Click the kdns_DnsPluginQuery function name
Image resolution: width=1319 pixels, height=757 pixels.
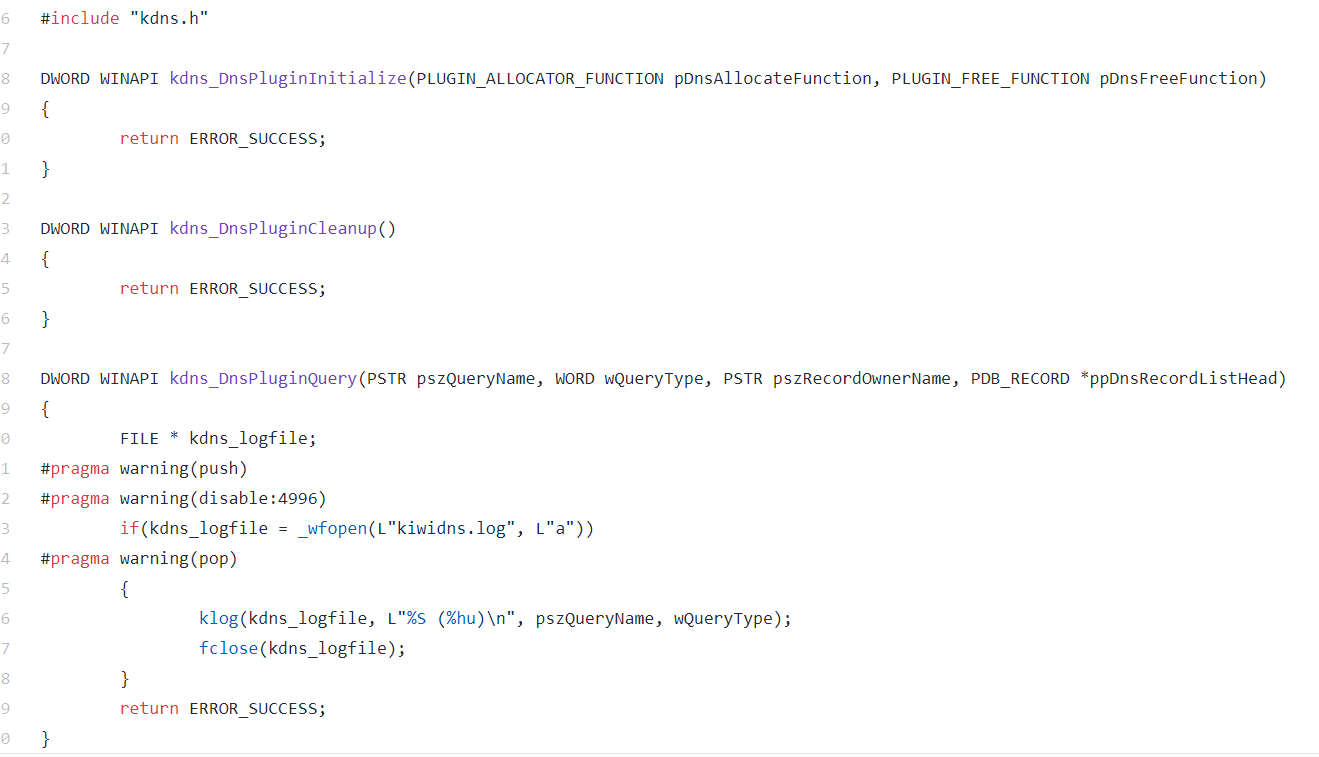click(x=263, y=378)
